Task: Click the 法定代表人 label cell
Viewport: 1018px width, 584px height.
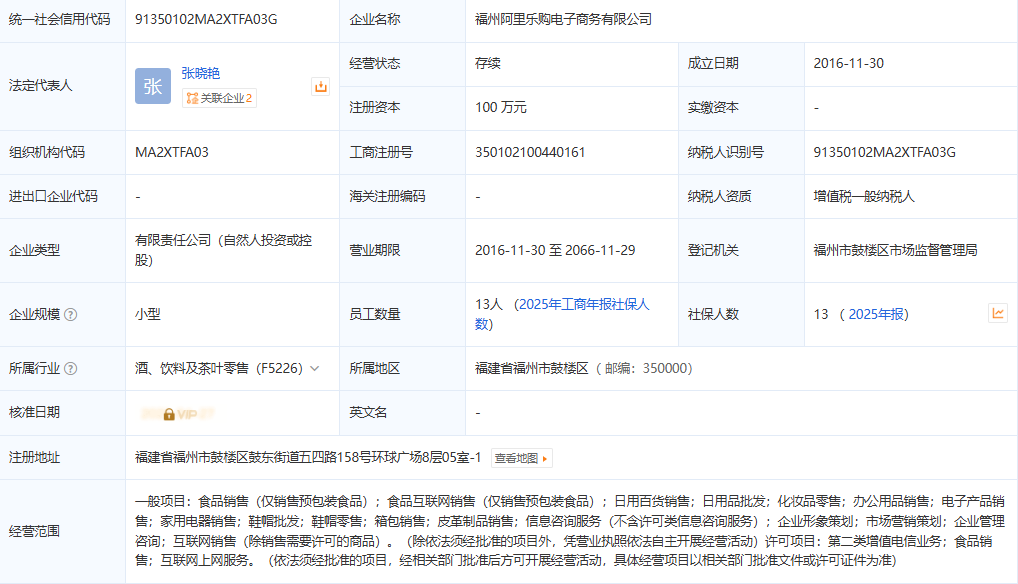Action: 62,86
